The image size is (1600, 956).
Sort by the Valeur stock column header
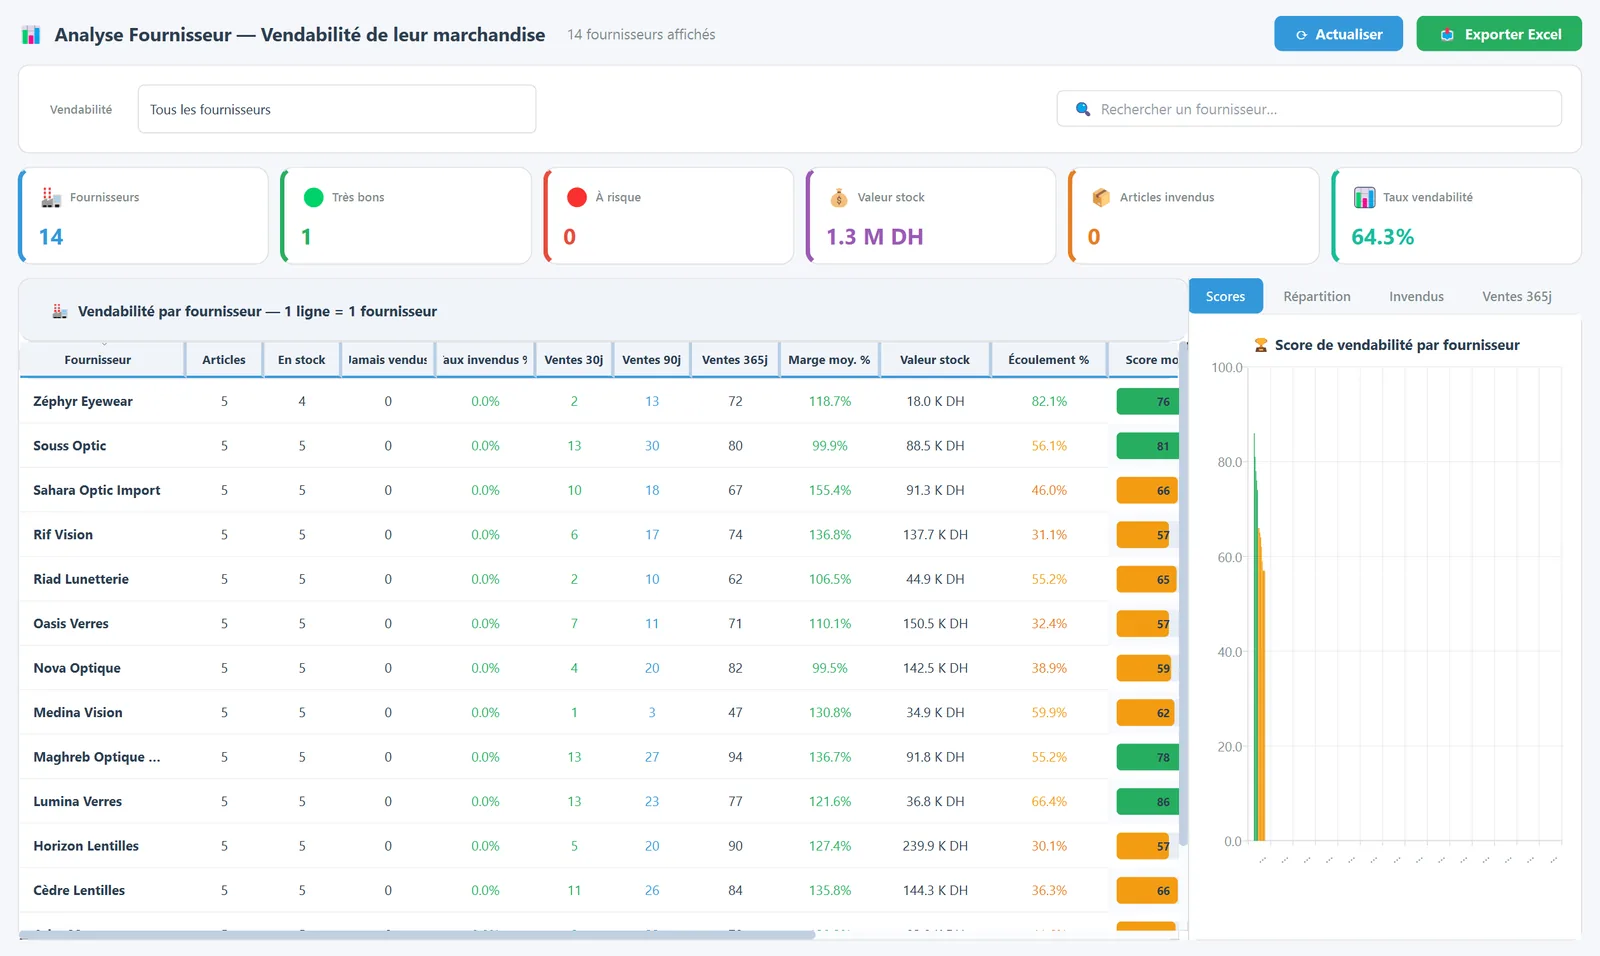[x=935, y=360]
